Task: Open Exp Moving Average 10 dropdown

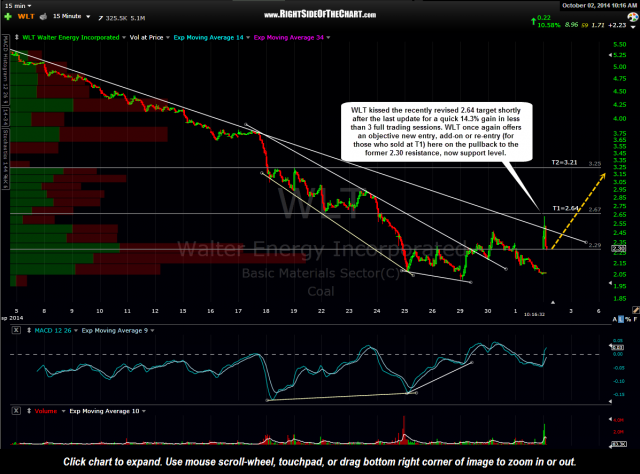Action: [x=144, y=411]
